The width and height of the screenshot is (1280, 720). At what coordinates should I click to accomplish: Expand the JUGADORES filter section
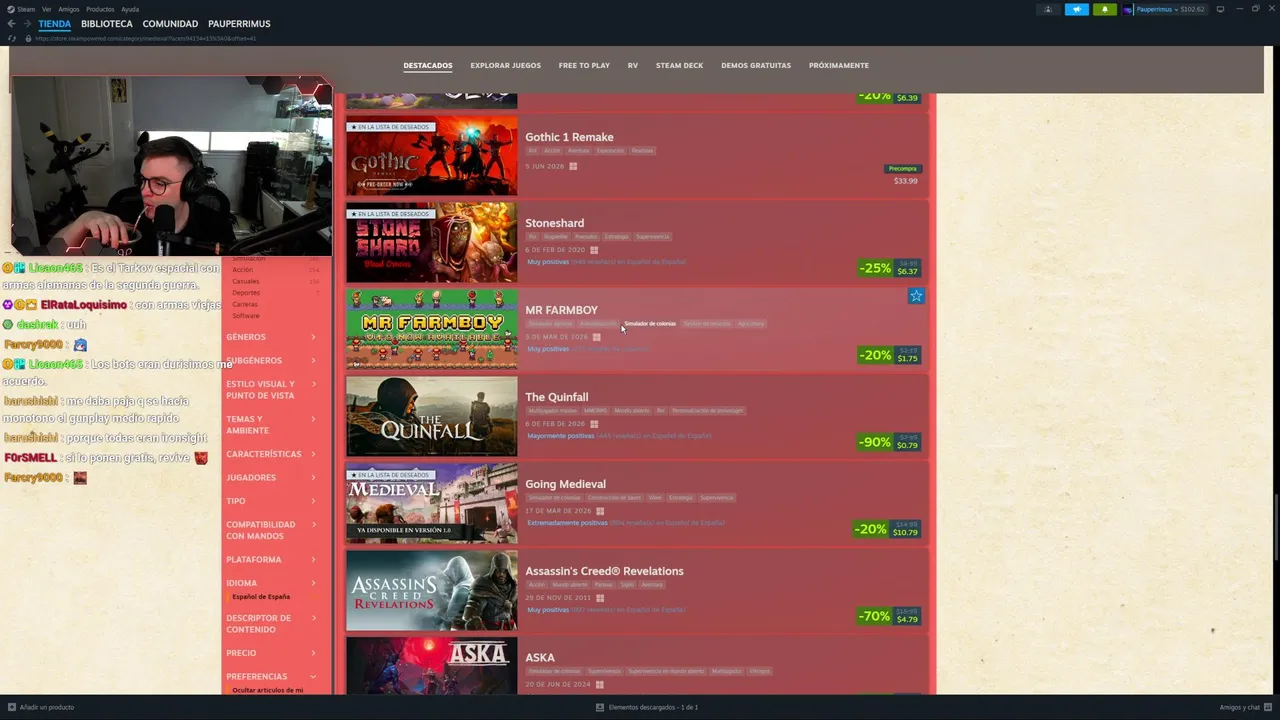coord(271,477)
